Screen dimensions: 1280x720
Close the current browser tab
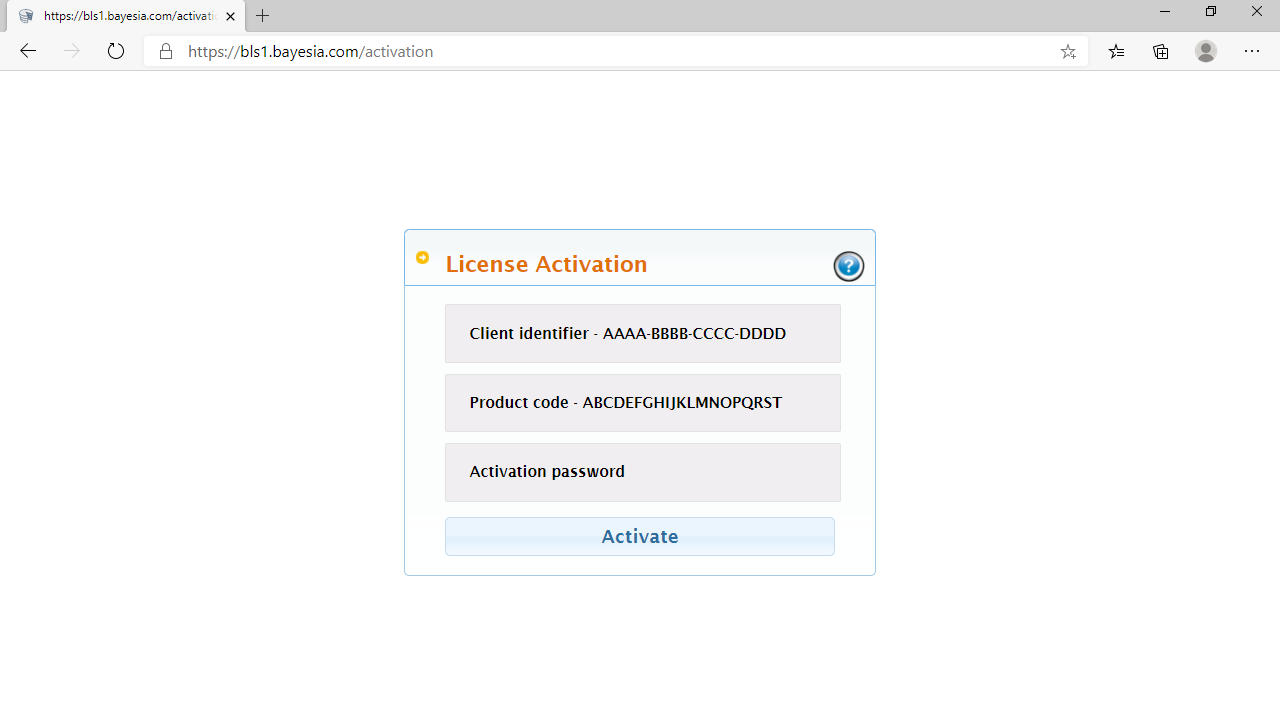[x=230, y=15]
